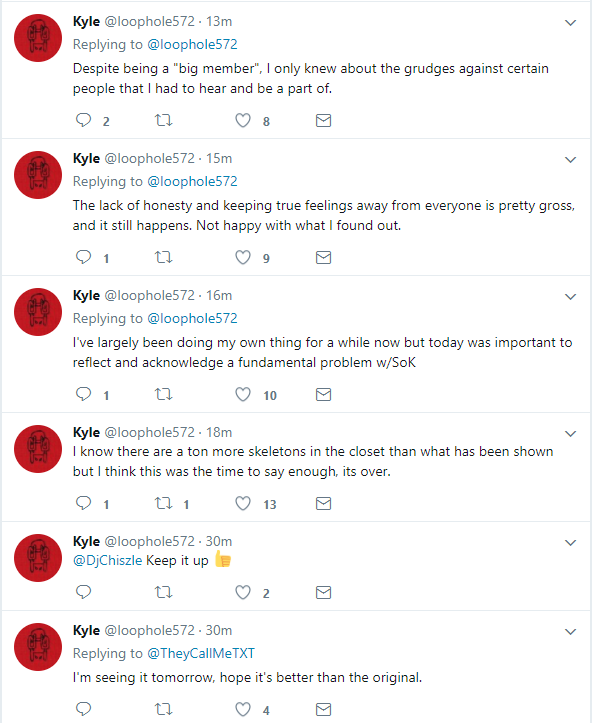This screenshot has height=723, width=592.
Task: Retweet the "Keep it up" tweet
Action: [163, 592]
